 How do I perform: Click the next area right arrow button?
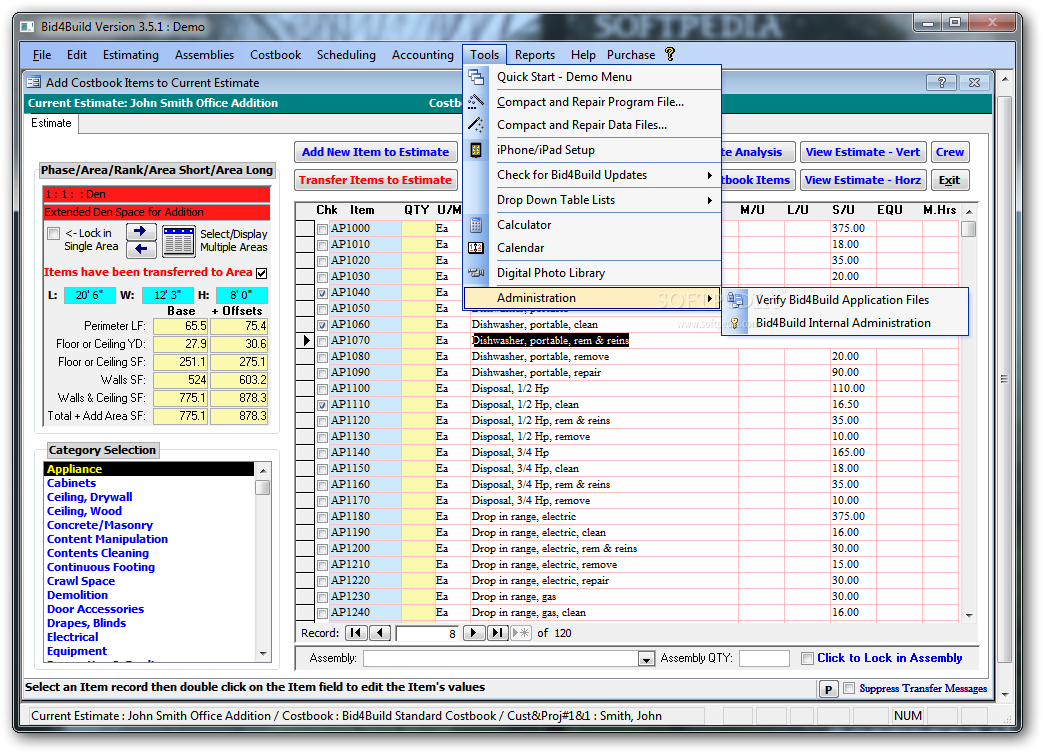pyautogui.click(x=141, y=231)
